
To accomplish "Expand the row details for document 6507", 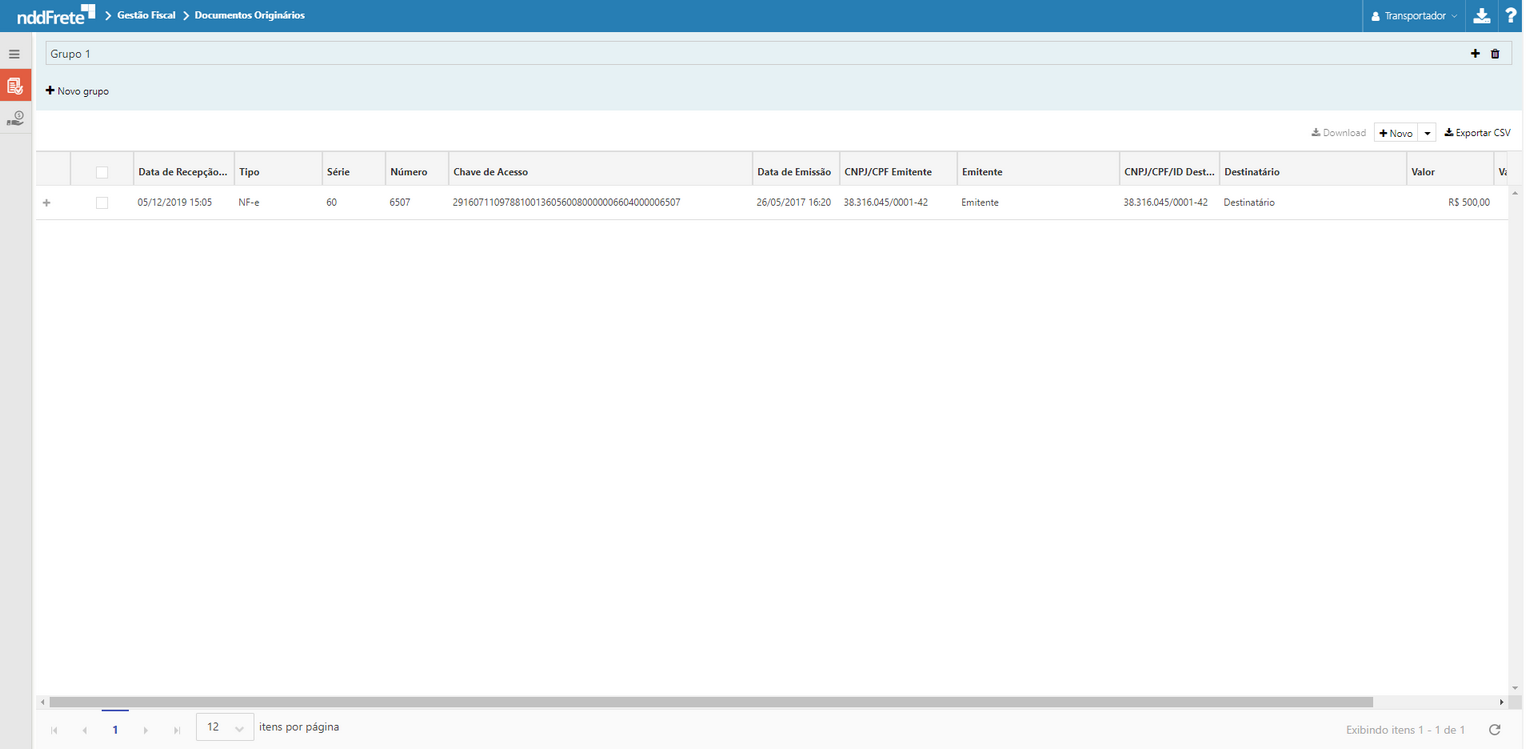I will pyautogui.click(x=46, y=203).
